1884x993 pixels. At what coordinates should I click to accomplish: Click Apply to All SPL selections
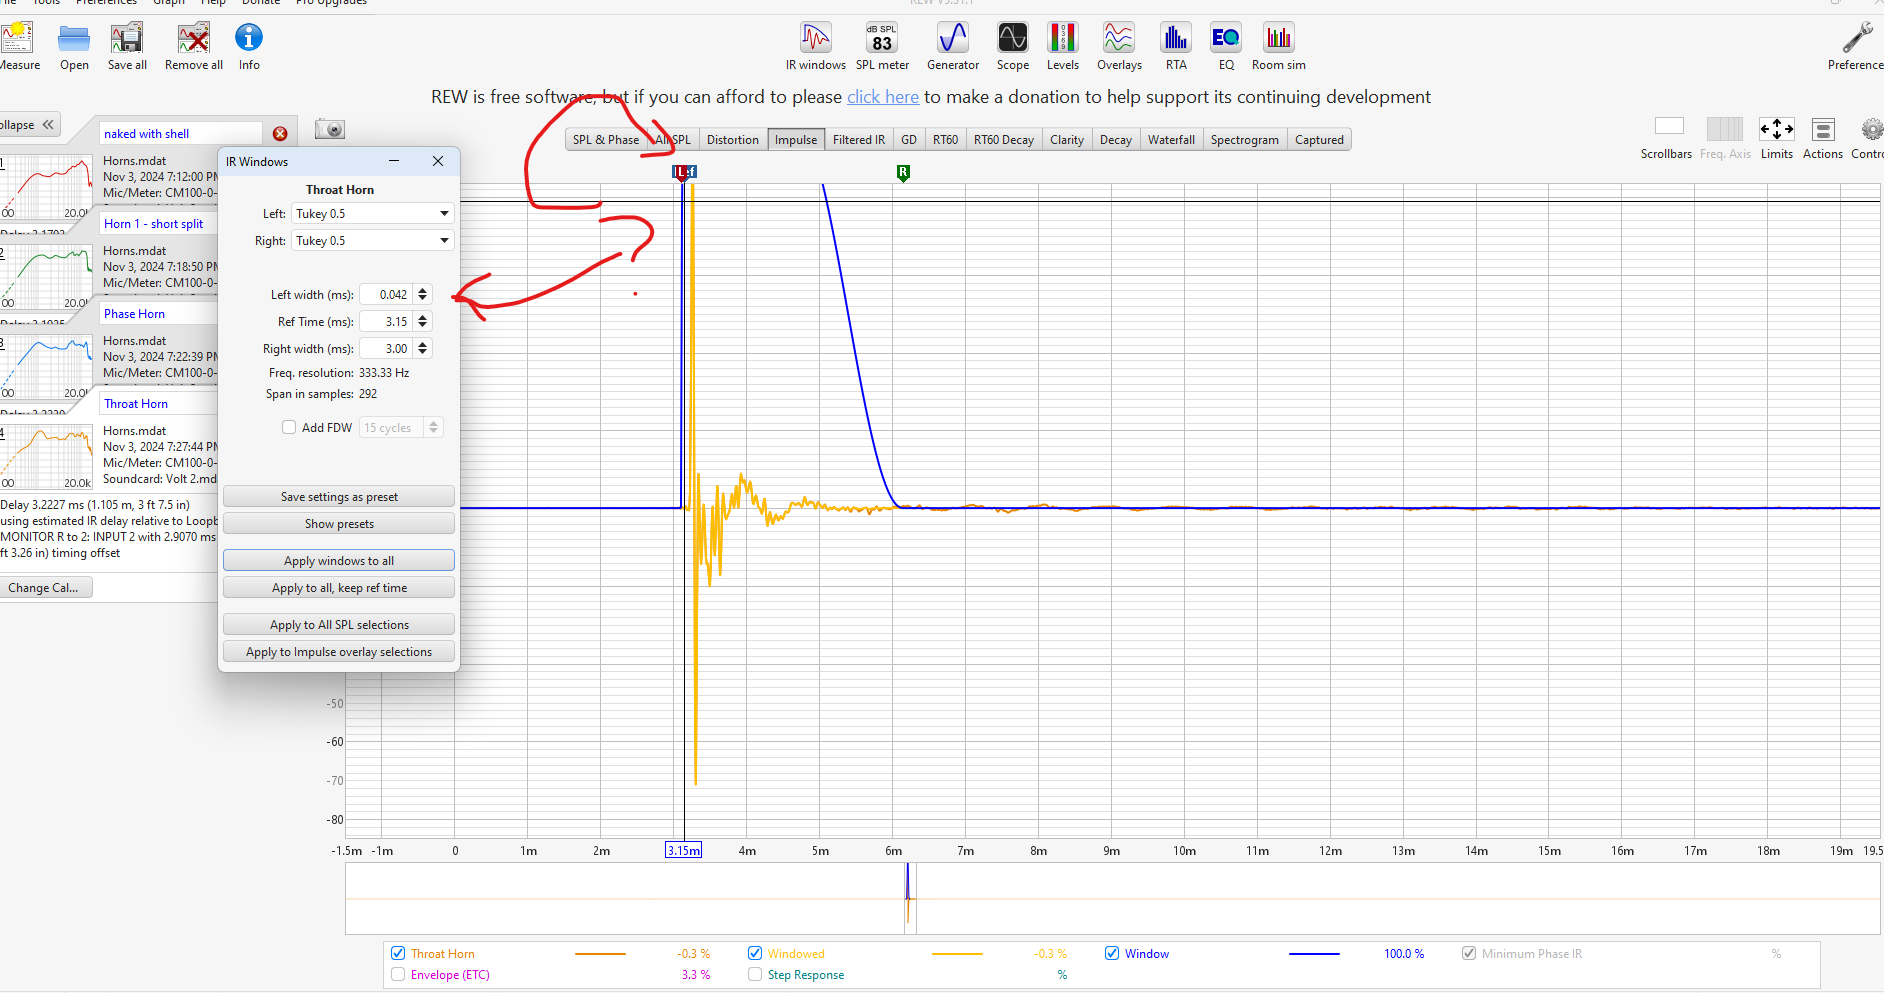(x=339, y=625)
